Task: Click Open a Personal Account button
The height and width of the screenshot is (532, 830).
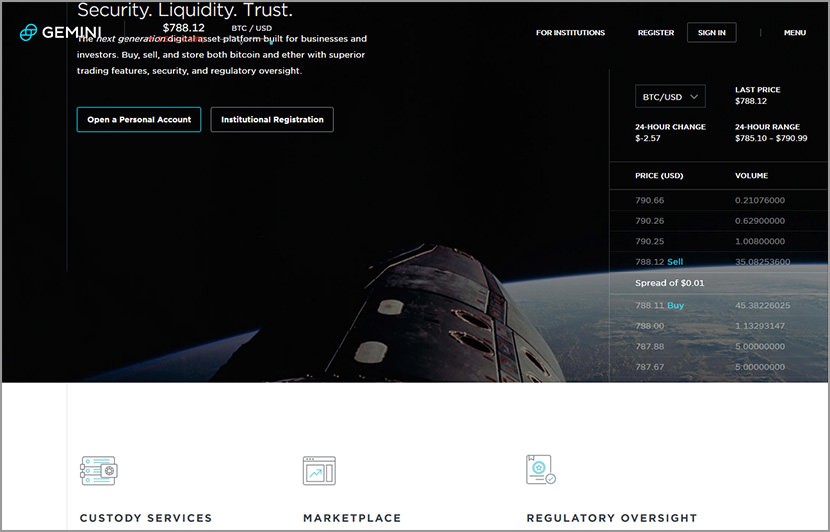Action: pos(139,120)
